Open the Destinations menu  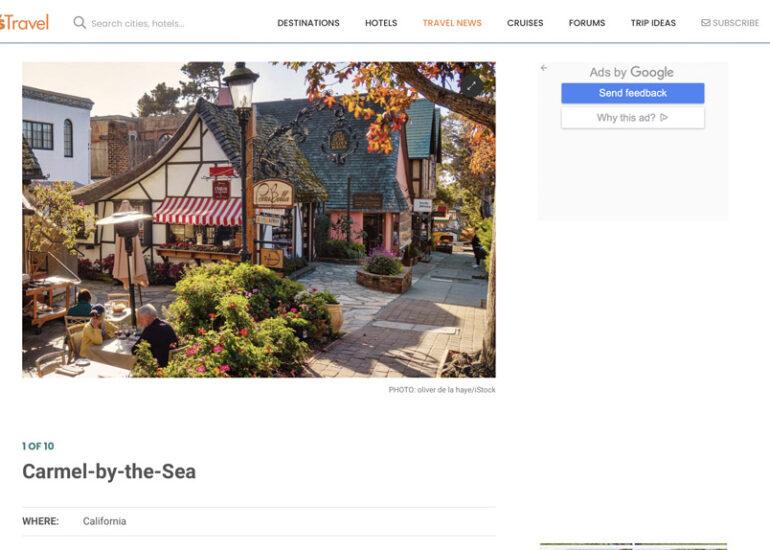click(308, 23)
